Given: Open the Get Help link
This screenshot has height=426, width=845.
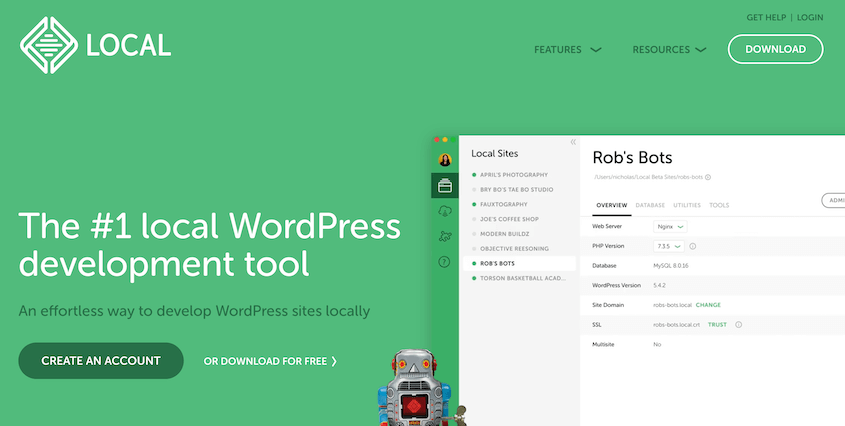Looking at the screenshot, I should (766, 17).
